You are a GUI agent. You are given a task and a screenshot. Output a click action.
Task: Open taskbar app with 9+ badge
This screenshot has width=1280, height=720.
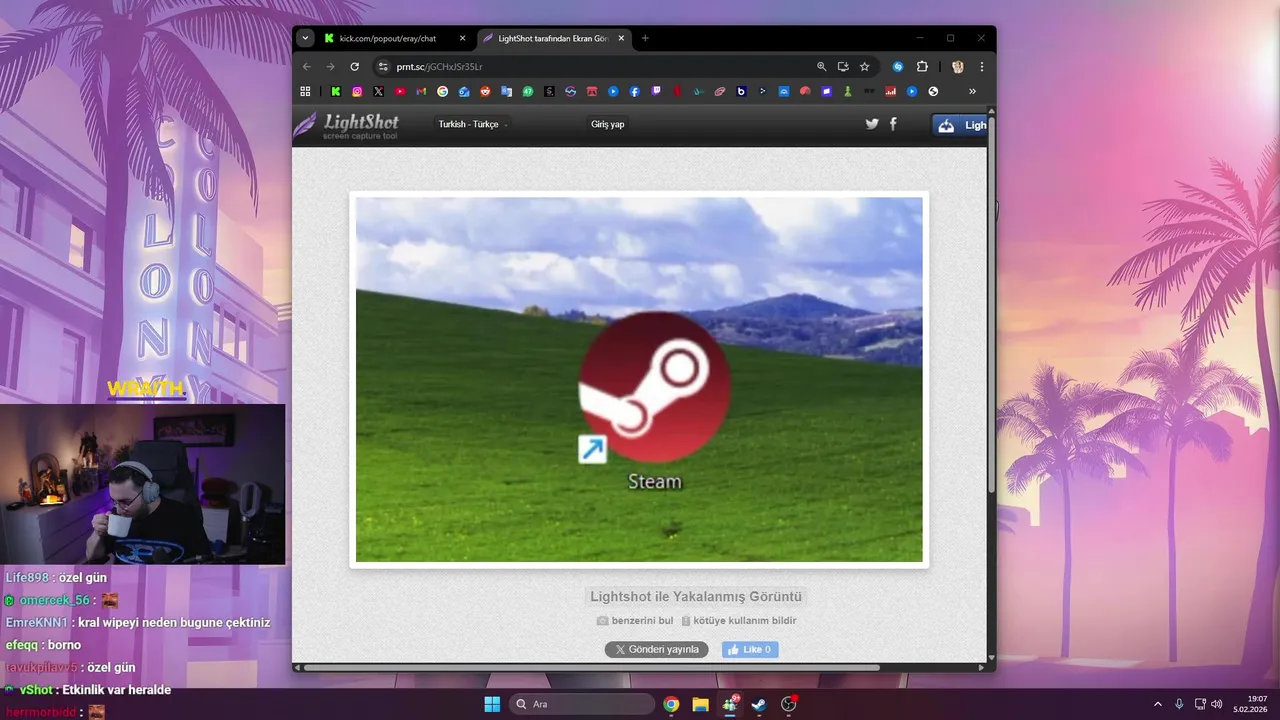click(730, 704)
